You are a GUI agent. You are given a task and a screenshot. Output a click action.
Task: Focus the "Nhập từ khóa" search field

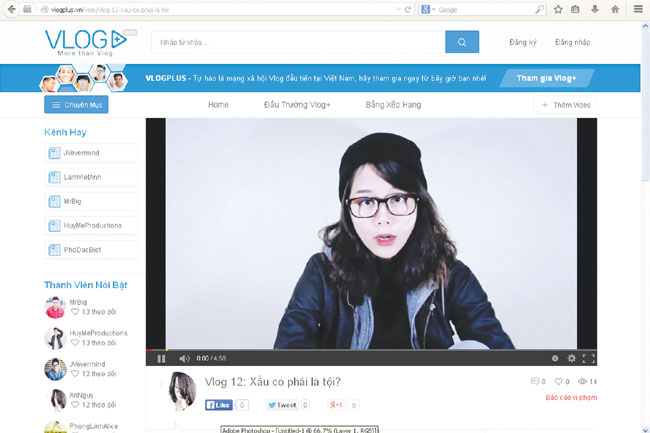coord(298,42)
